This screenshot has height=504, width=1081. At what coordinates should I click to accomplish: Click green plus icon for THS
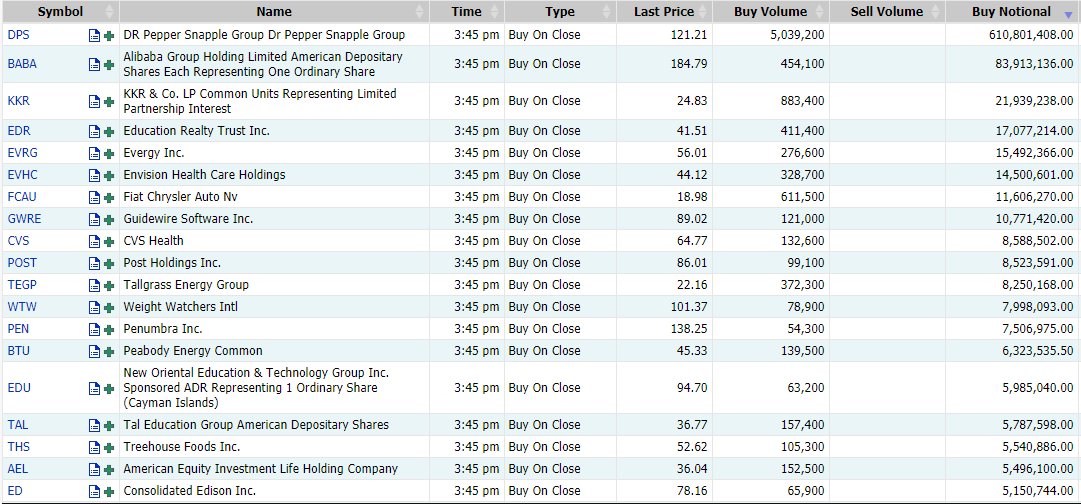(x=109, y=448)
